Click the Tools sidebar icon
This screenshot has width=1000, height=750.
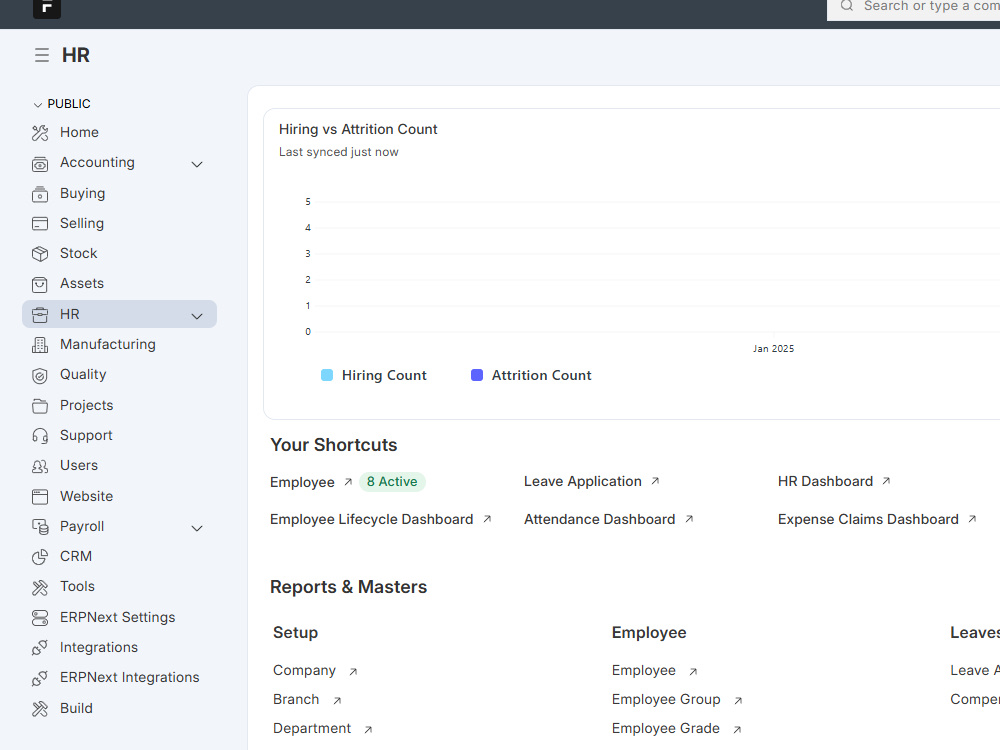point(40,587)
